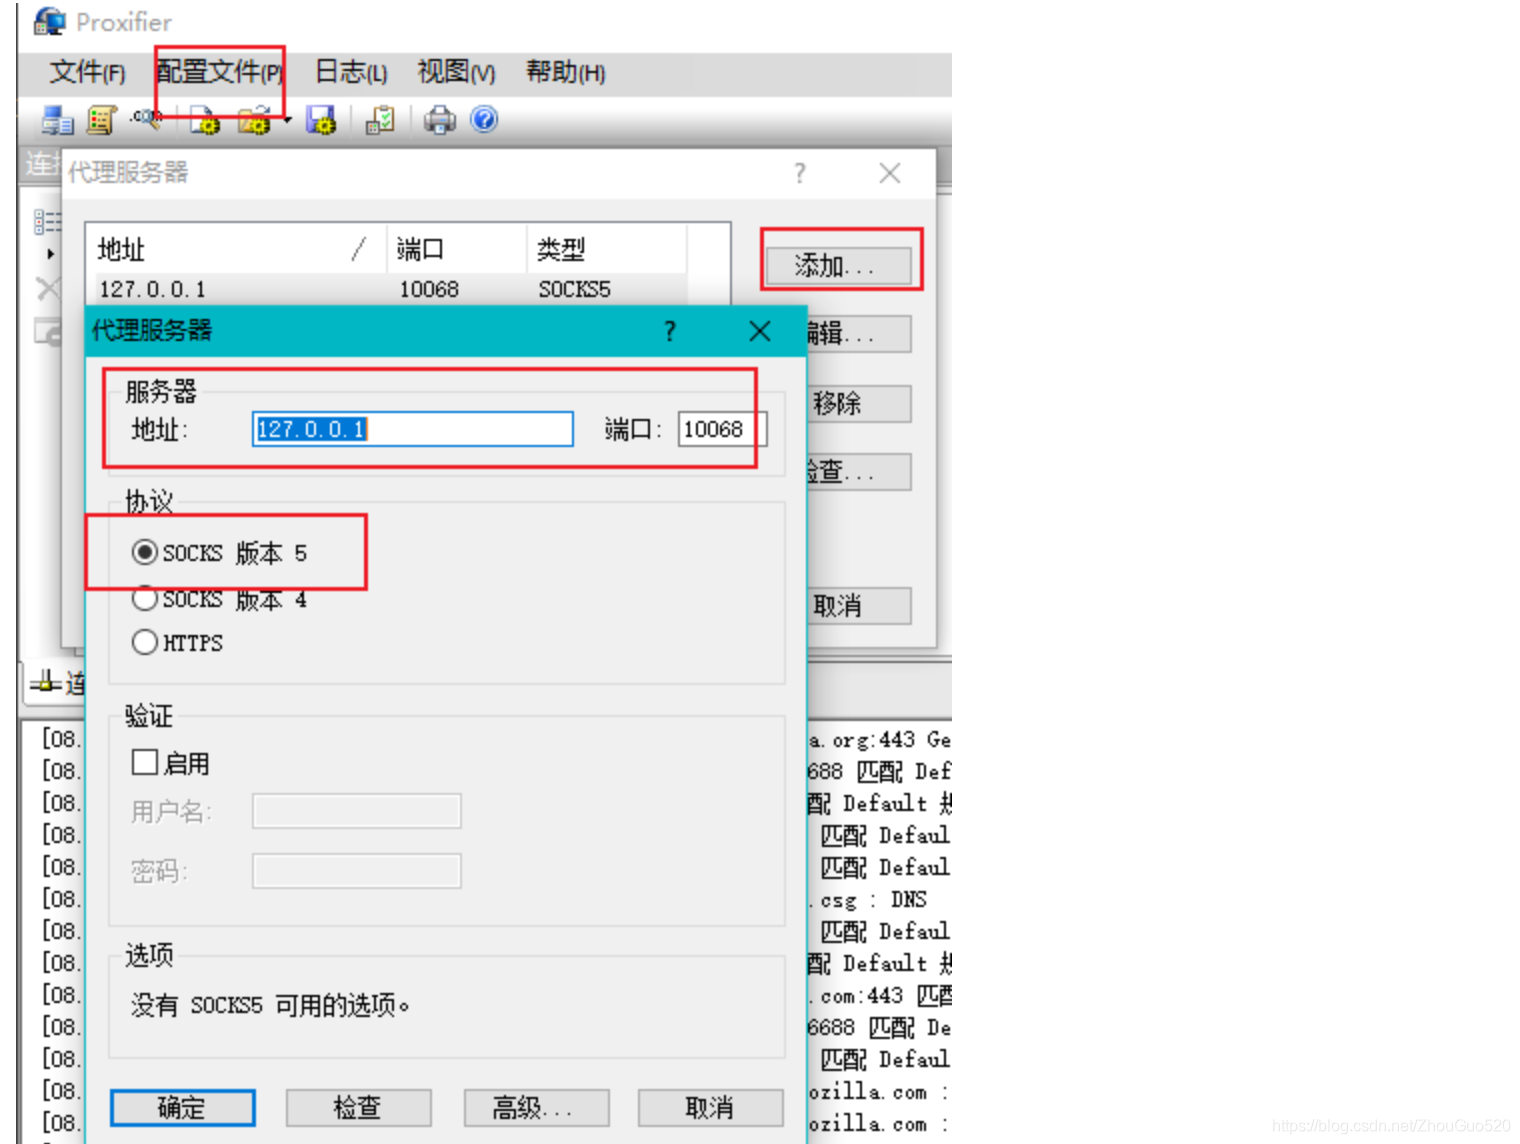Viewport: 1520px width, 1144px height.
Task: Click the 检查 button in front dialog
Action: pyautogui.click(x=358, y=1108)
